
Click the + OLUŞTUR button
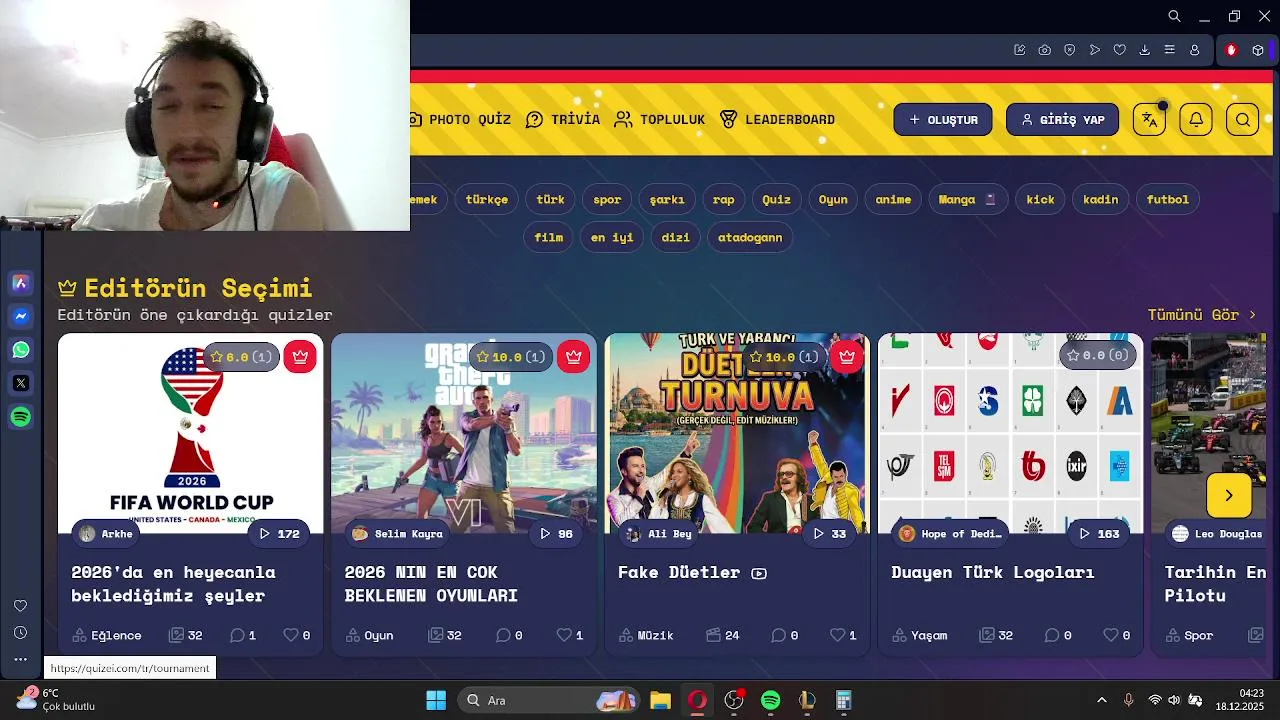point(943,120)
